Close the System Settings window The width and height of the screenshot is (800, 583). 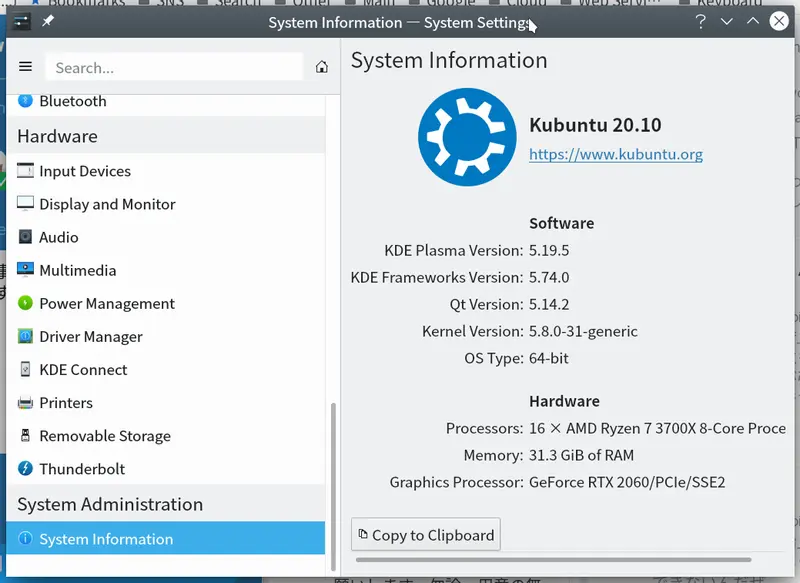[779, 21]
